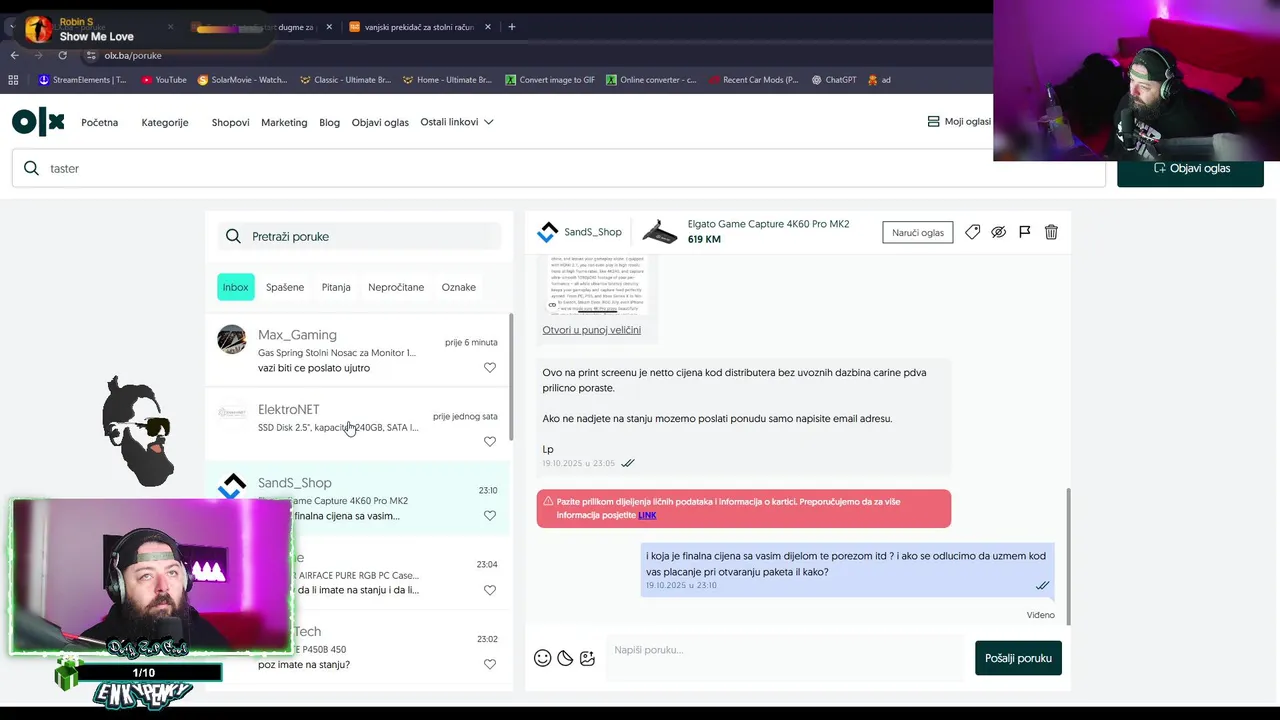
Task: Open a new browser tab
Action: (x=512, y=27)
